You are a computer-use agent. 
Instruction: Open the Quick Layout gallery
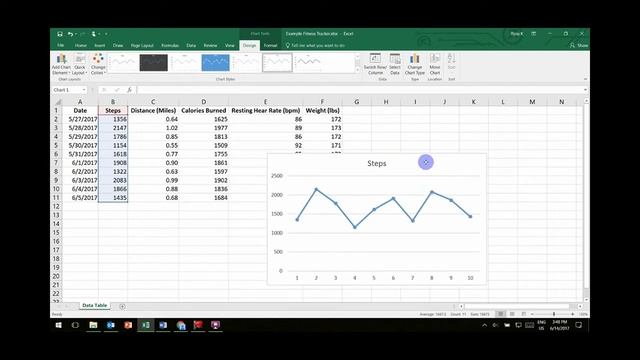[80, 64]
